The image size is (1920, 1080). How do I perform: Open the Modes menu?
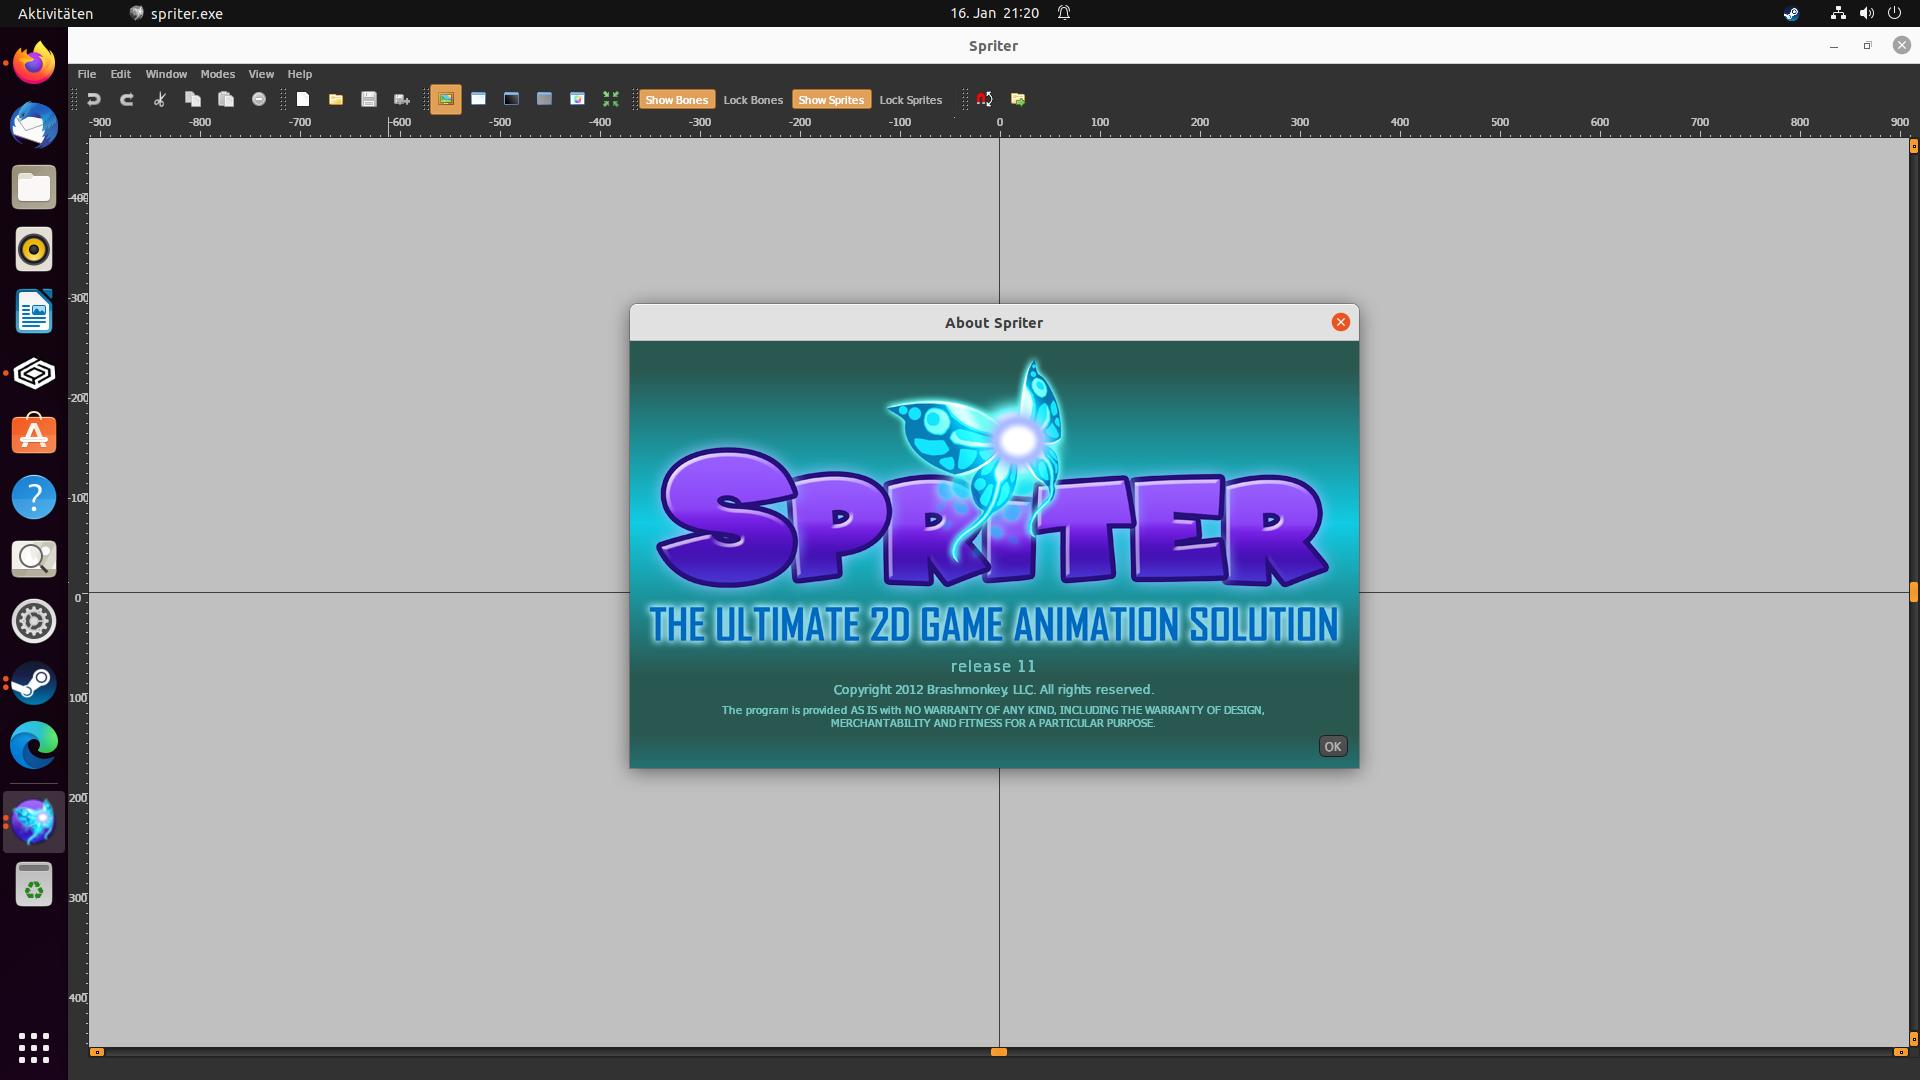click(217, 73)
